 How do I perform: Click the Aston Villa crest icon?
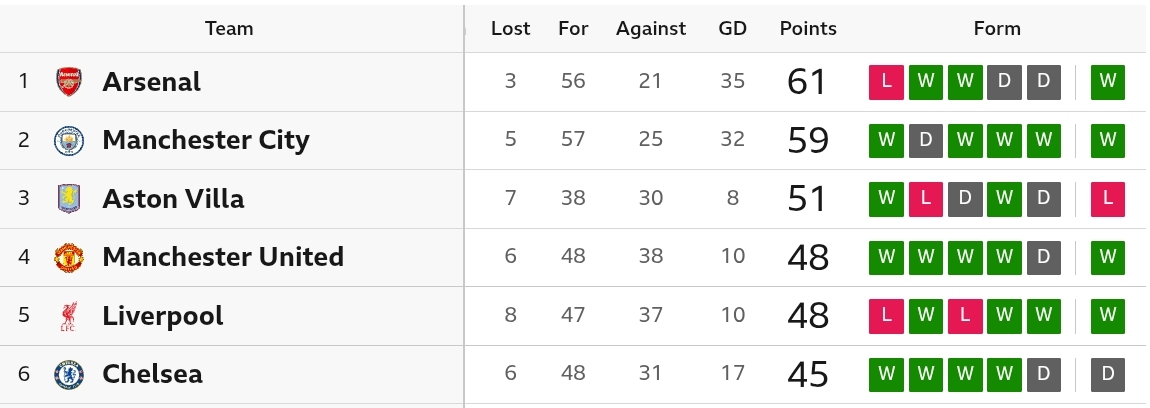tap(69, 198)
